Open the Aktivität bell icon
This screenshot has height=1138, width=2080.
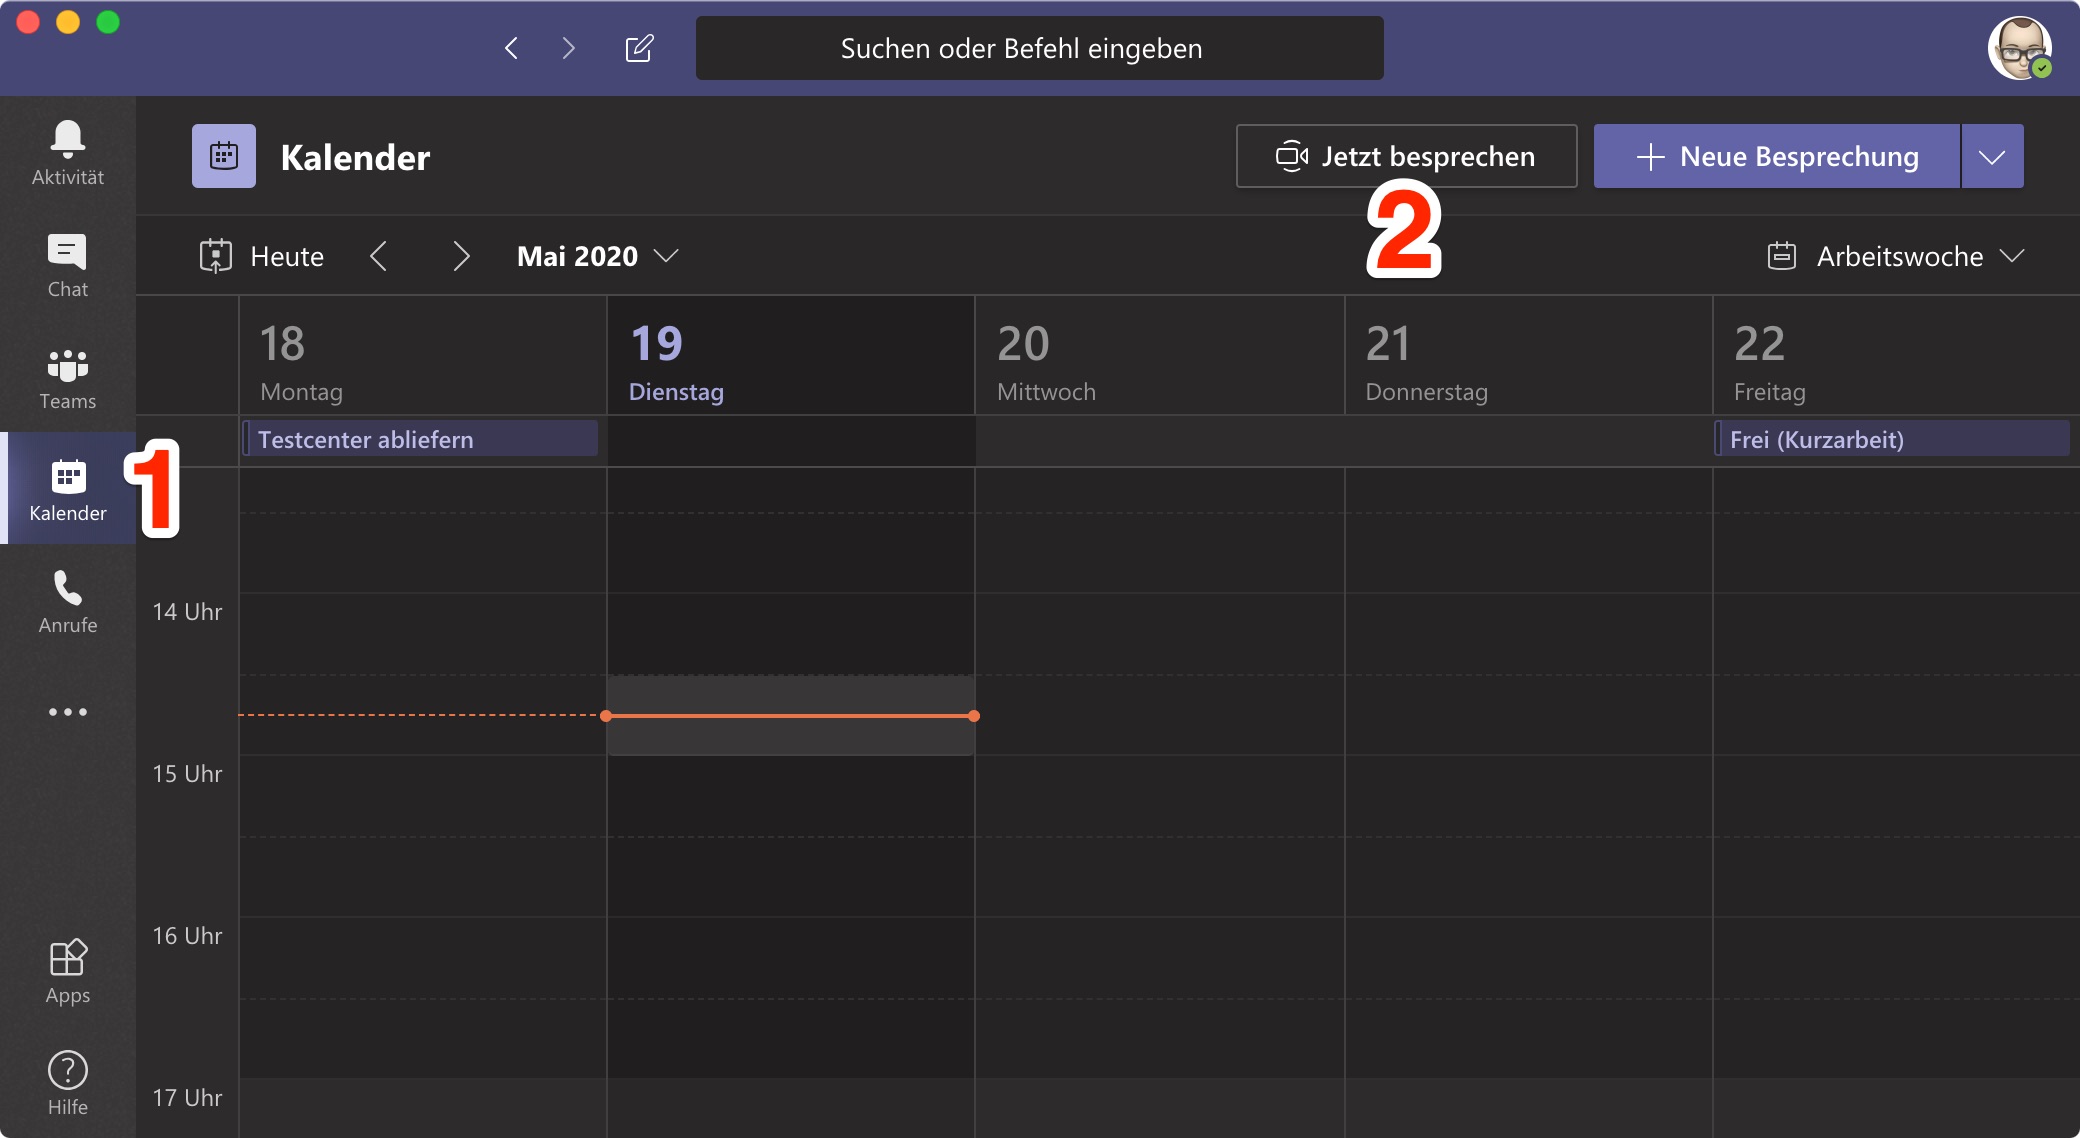pos(67,152)
